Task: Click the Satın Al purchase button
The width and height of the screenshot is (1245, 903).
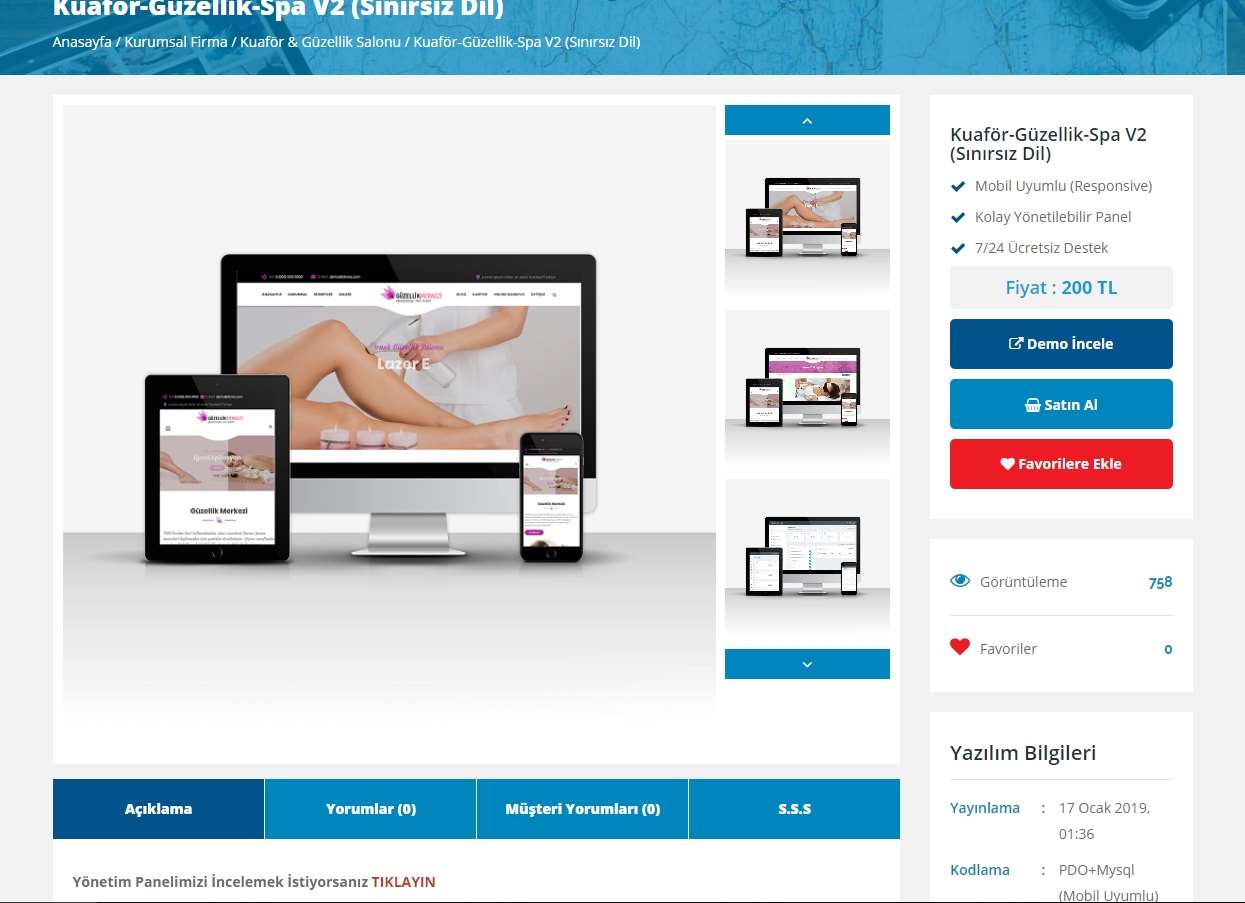Action: coord(1061,404)
